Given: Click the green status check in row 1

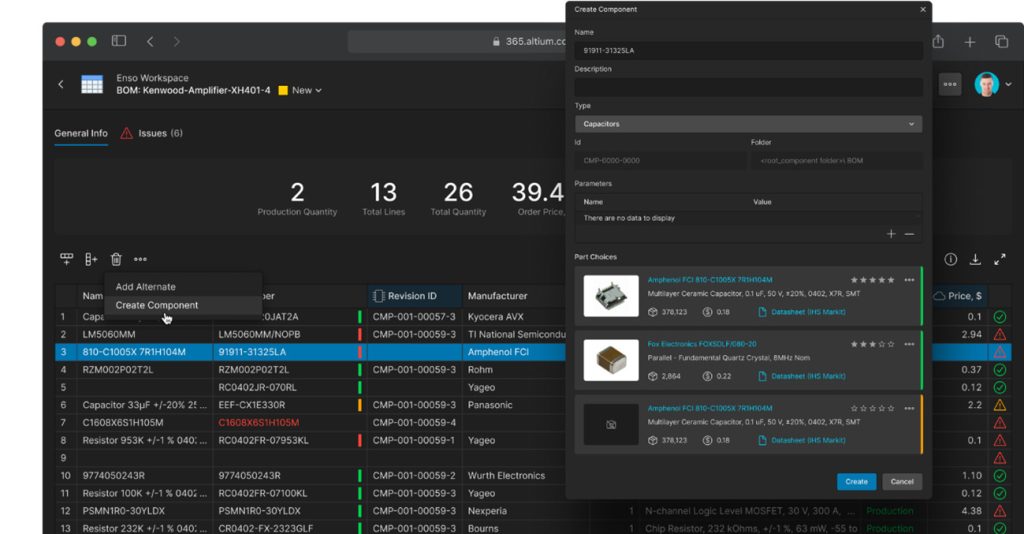Looking at the screenshot, I should click(1000, 317).
